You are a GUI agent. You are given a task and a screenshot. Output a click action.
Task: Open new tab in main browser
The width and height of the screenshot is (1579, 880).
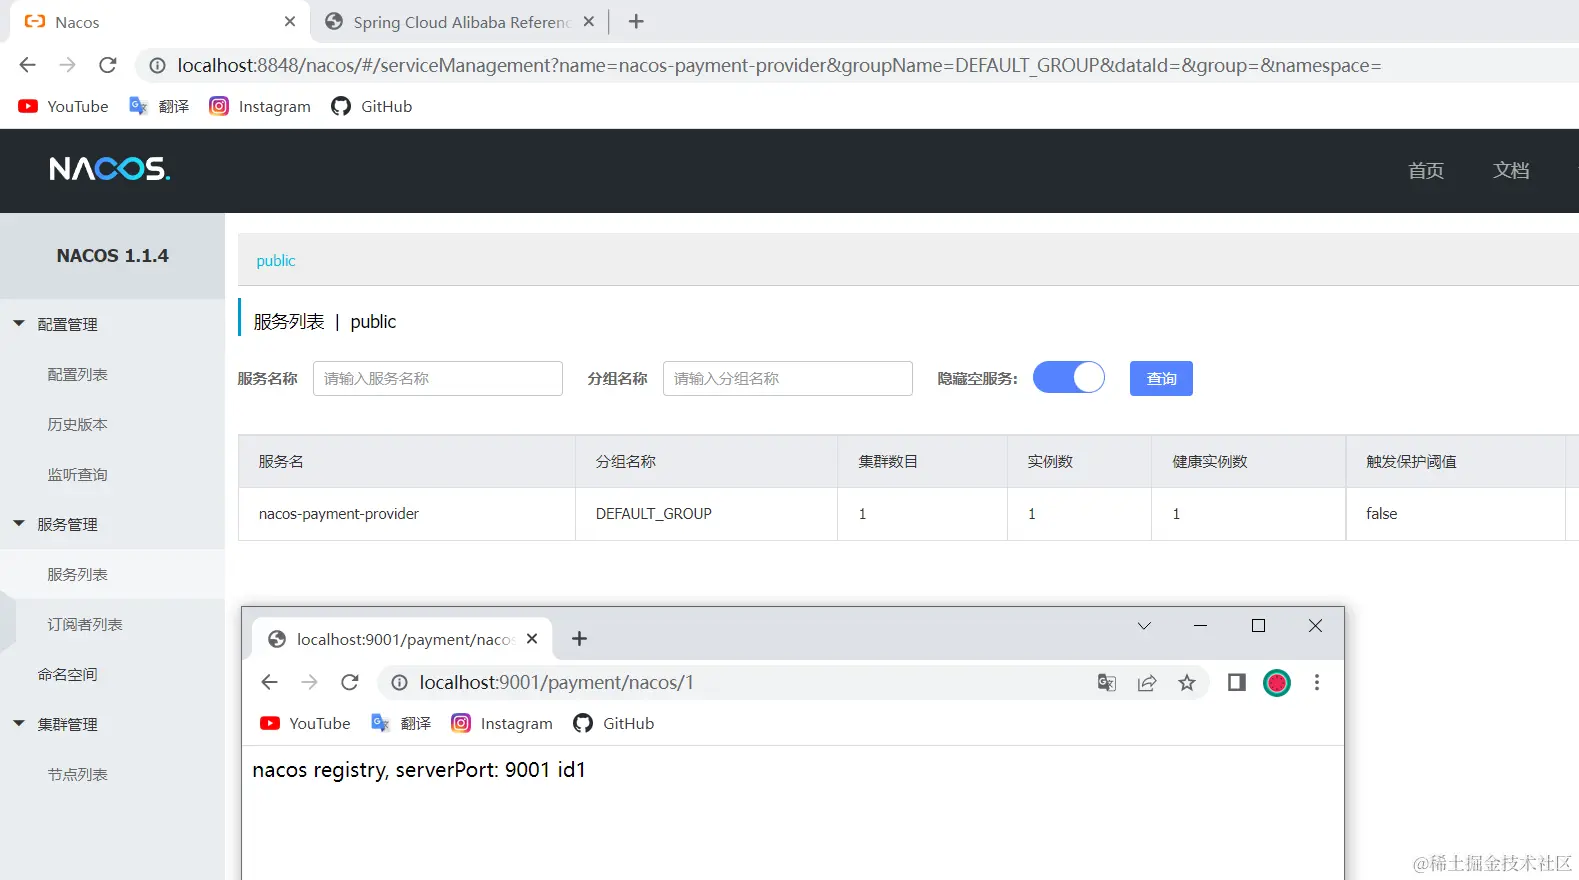636,21
